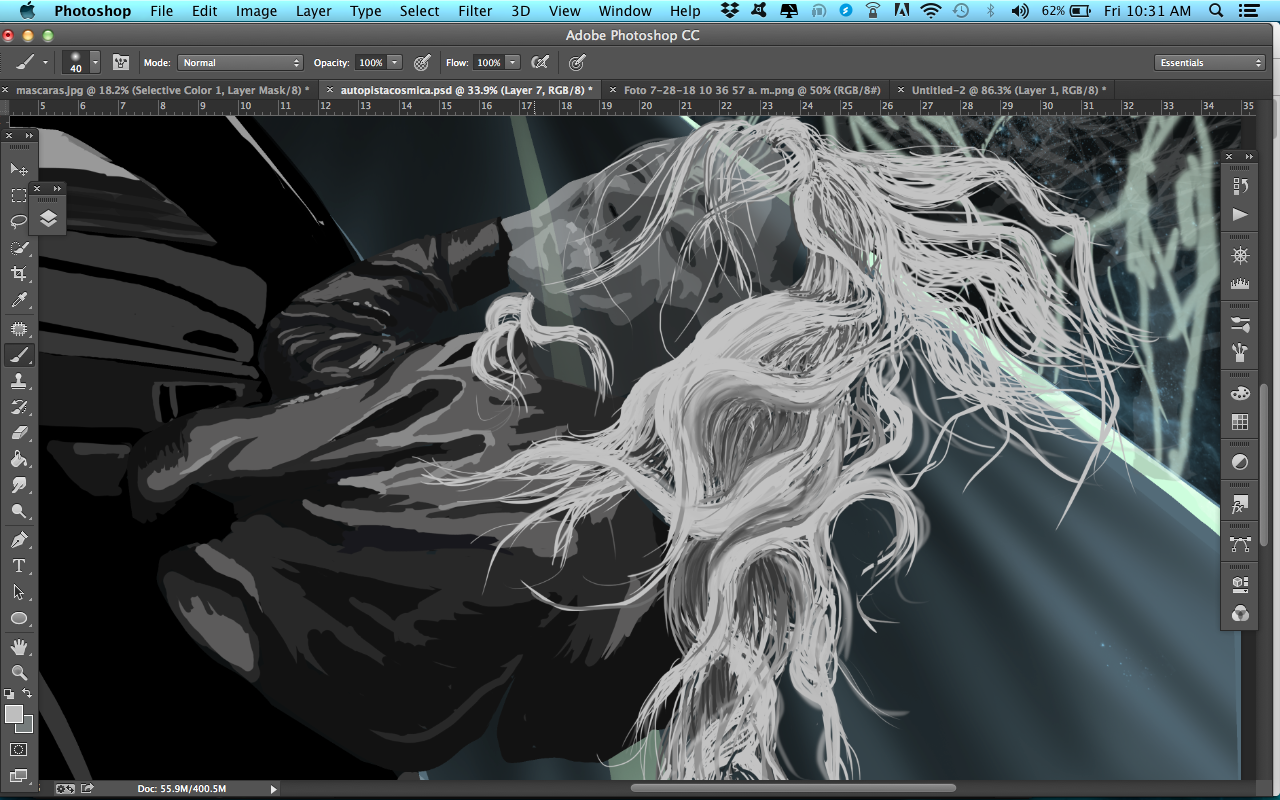Screen dimensions: 1280x800
Task: Open the status bar info arrow
Action: tap(273, 789)
